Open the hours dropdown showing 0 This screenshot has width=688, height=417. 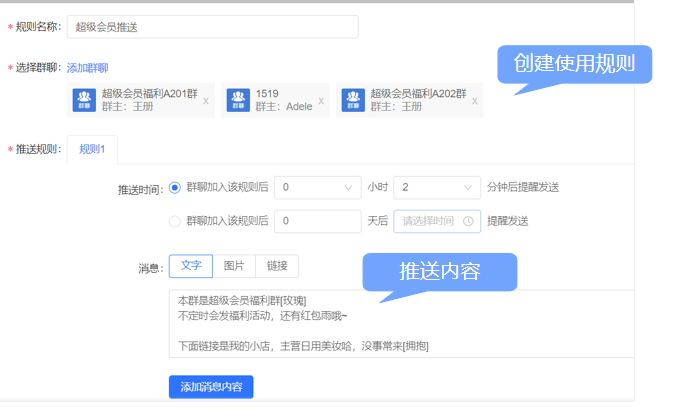tap(317, 187)
